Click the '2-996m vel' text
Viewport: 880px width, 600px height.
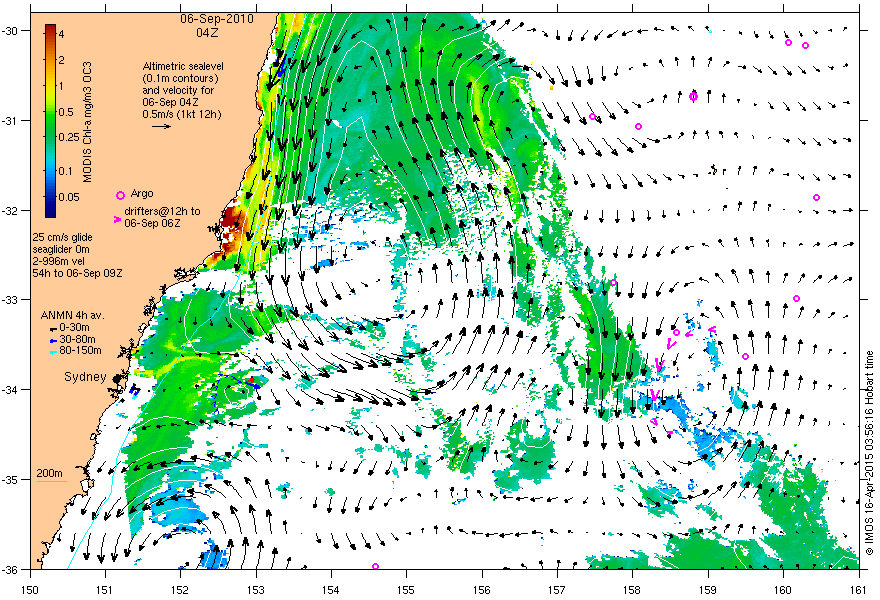point(57,262)
